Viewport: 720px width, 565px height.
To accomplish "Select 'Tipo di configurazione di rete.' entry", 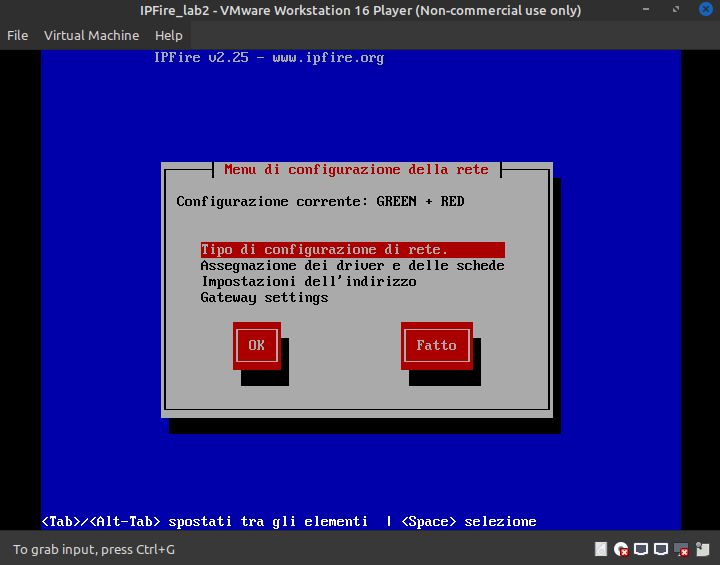I will (x=353, y=249).
